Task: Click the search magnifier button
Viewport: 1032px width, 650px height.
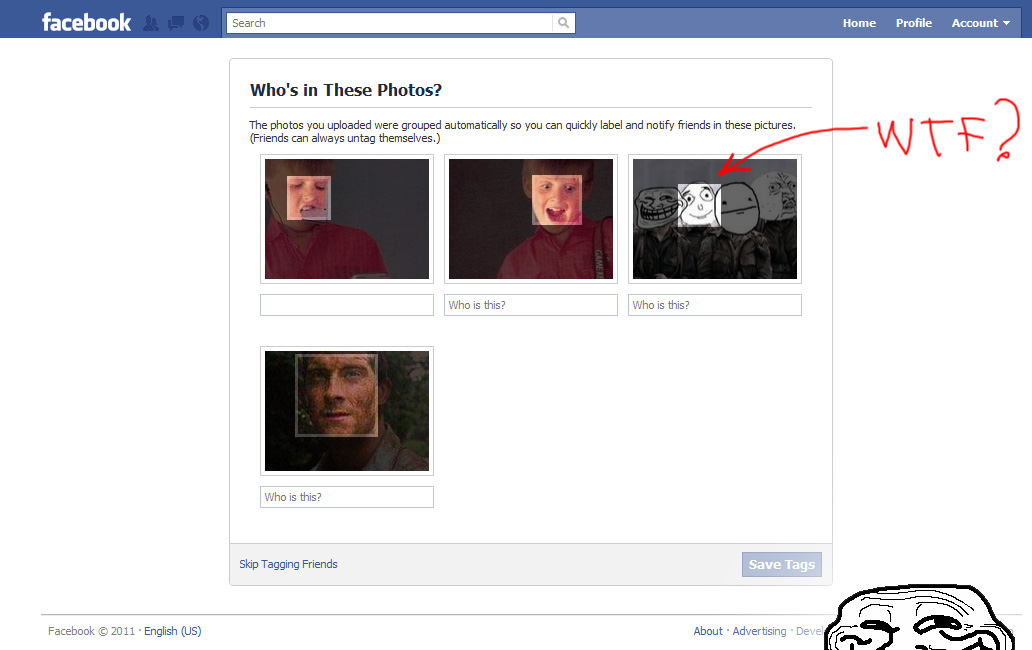Action: 563,23
